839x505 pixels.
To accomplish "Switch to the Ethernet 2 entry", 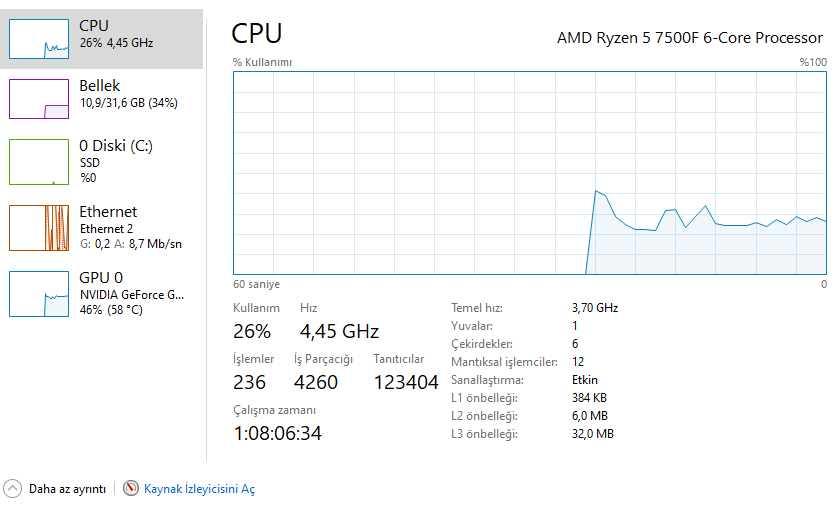I will 107,228.
